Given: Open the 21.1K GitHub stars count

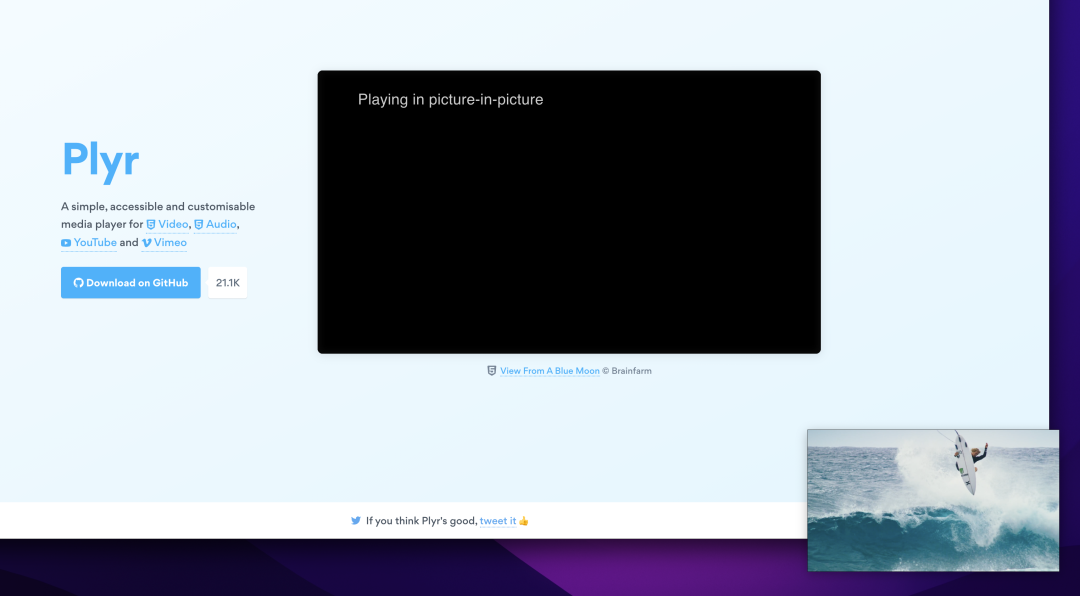Looking at the screenshot, I should [x=228, y=283].
